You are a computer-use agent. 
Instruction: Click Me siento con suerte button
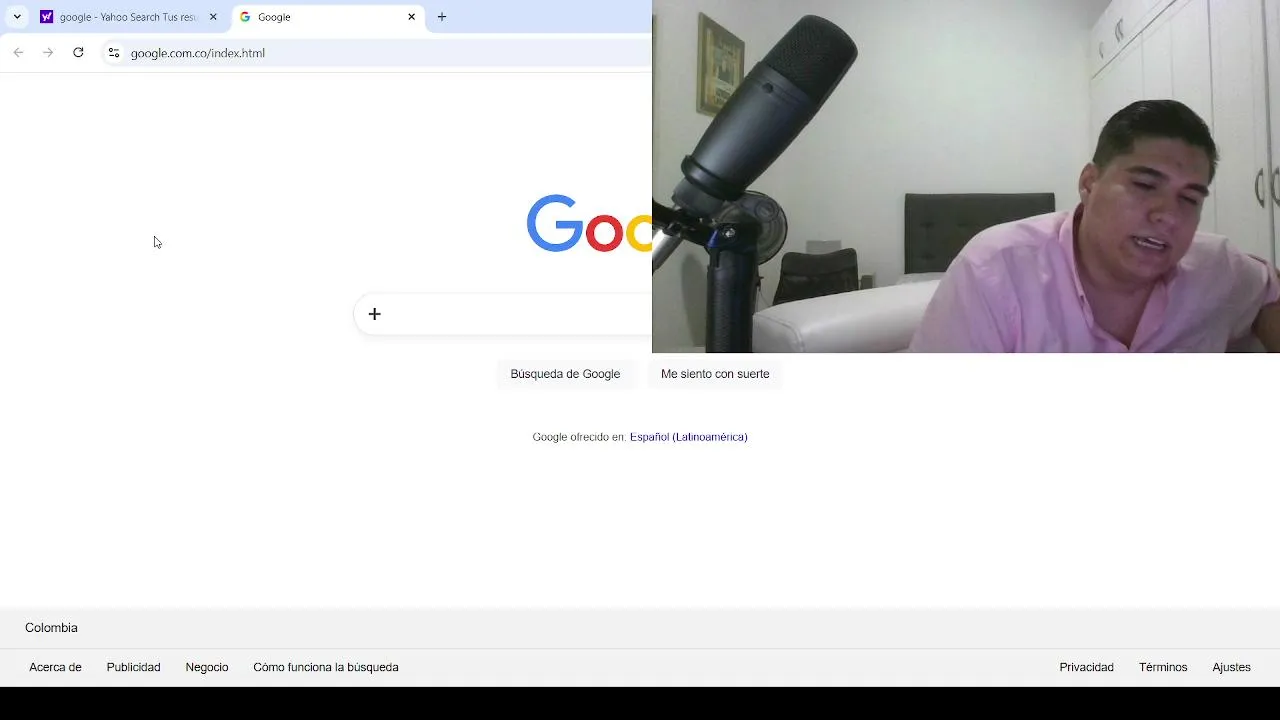[715, 374]
